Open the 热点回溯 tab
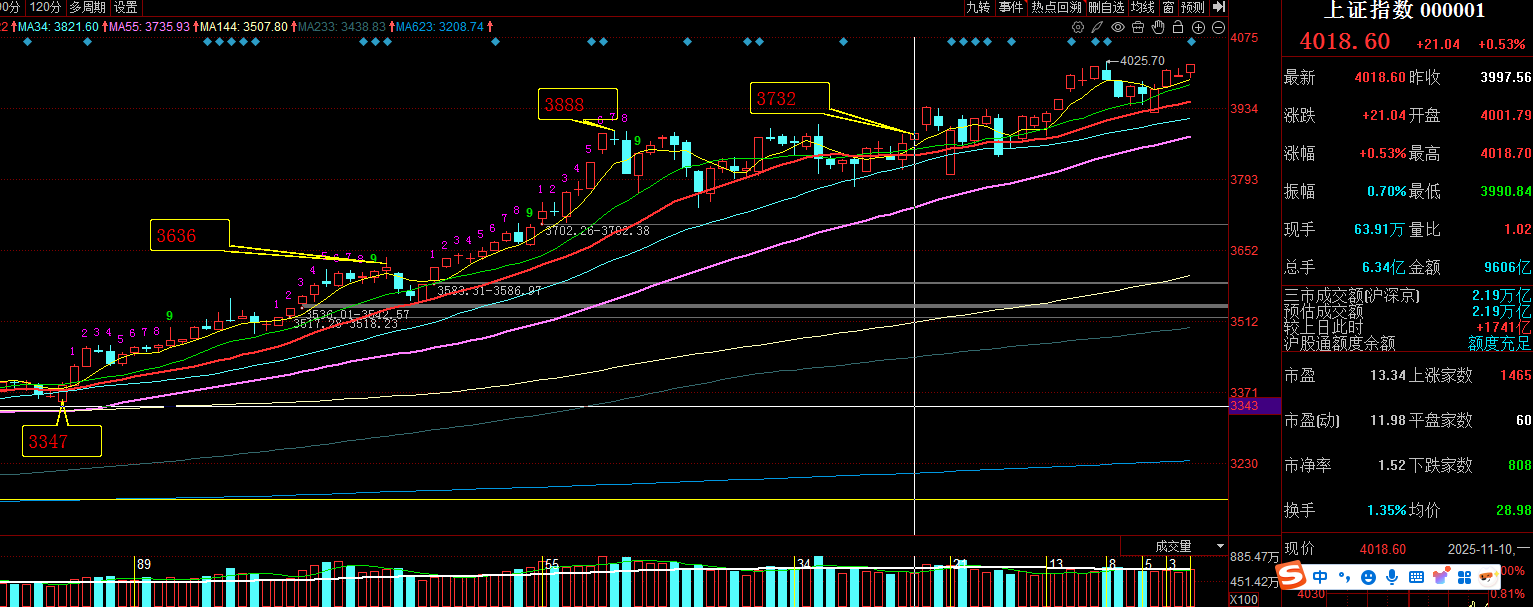 point(1056,7)
